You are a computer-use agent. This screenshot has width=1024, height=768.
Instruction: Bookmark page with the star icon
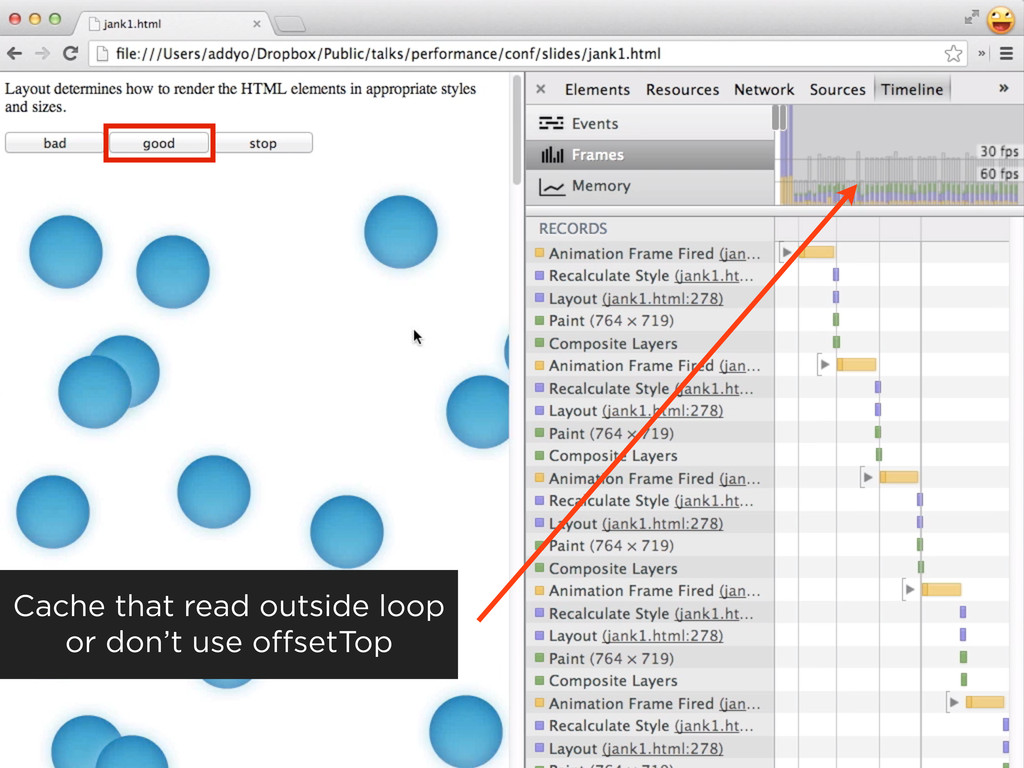coord(953,54)
